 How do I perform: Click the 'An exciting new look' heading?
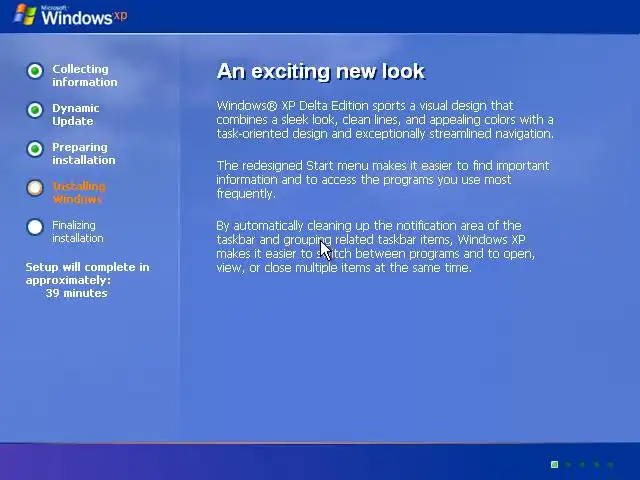[321, 71]
